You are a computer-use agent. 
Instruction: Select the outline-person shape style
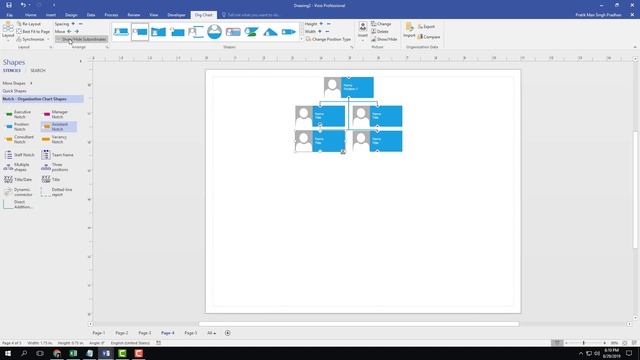(196, 32)
